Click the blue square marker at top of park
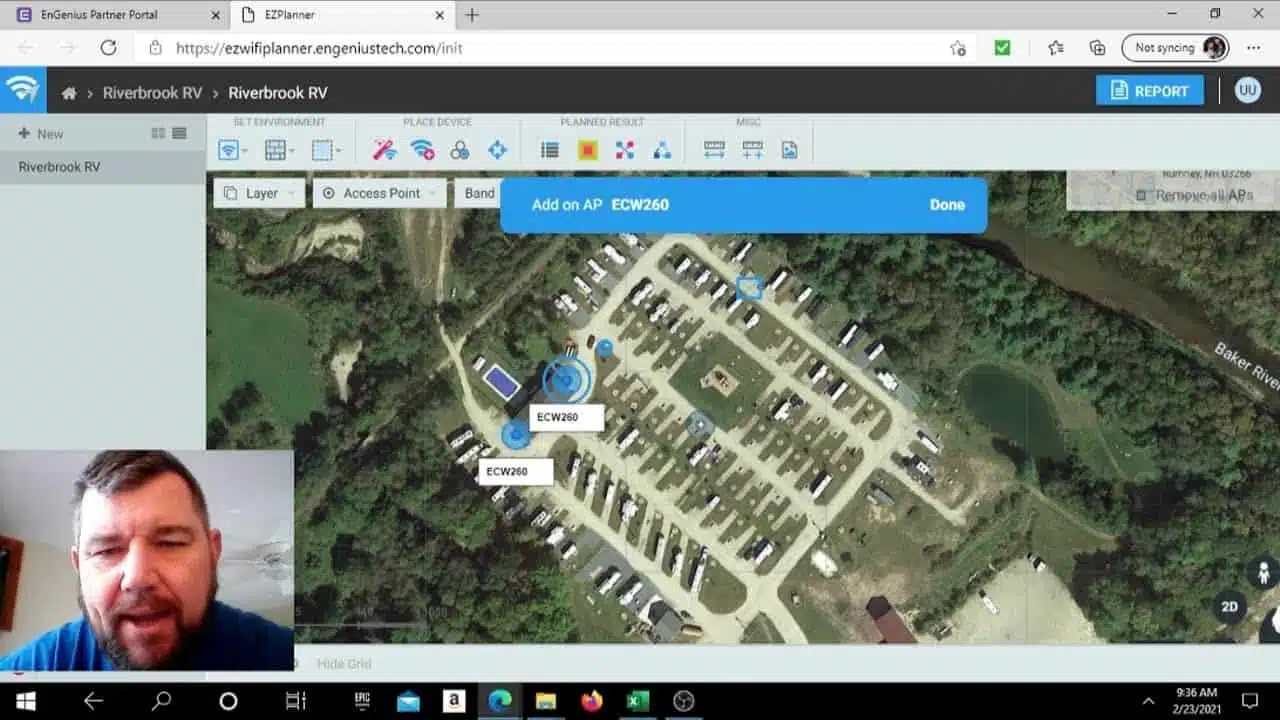1280x720 pixels. click(x=749, y=289)
